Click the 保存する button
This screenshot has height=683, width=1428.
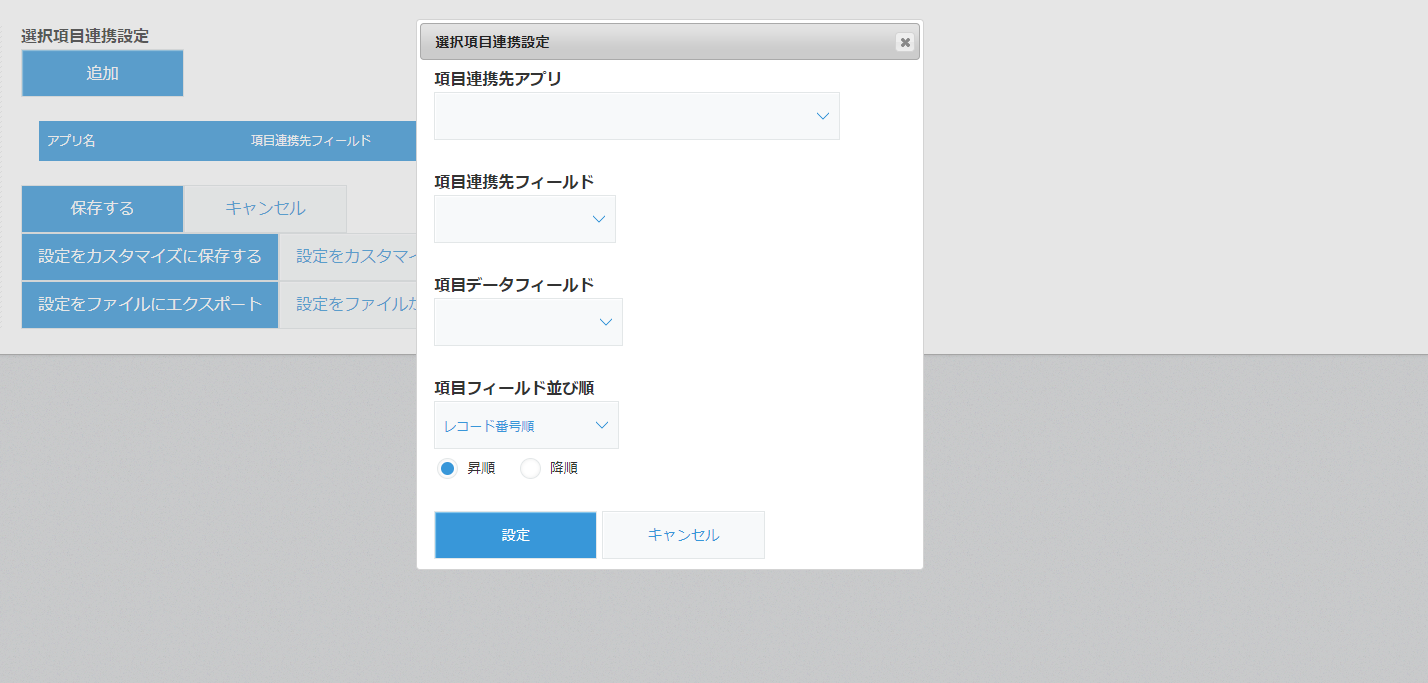(x=102, y=208)
